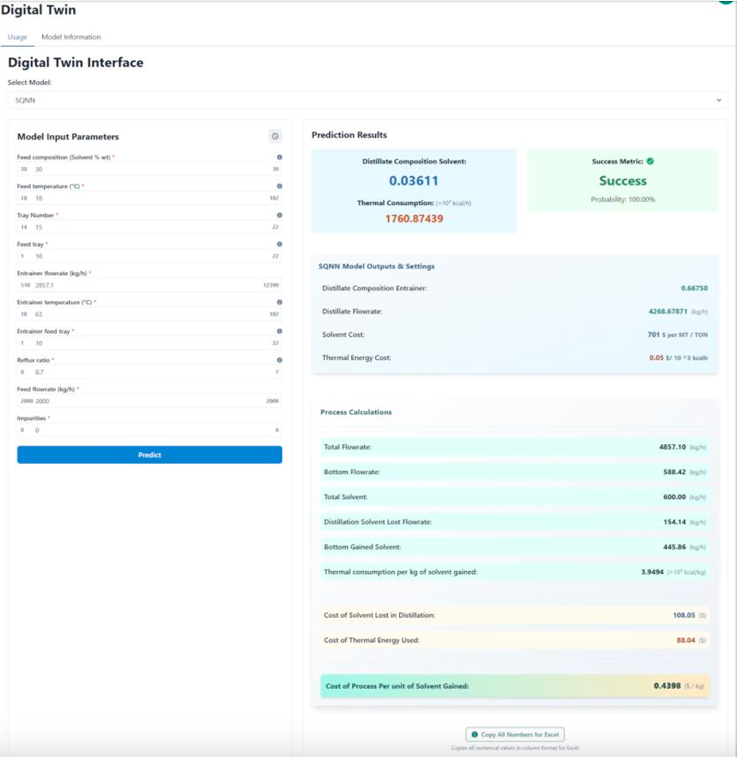Image resolution: width=737 pixels, height=757 pixels.
Task: Click Copy All Numbers for Excel button
Action: click(515, 734)
